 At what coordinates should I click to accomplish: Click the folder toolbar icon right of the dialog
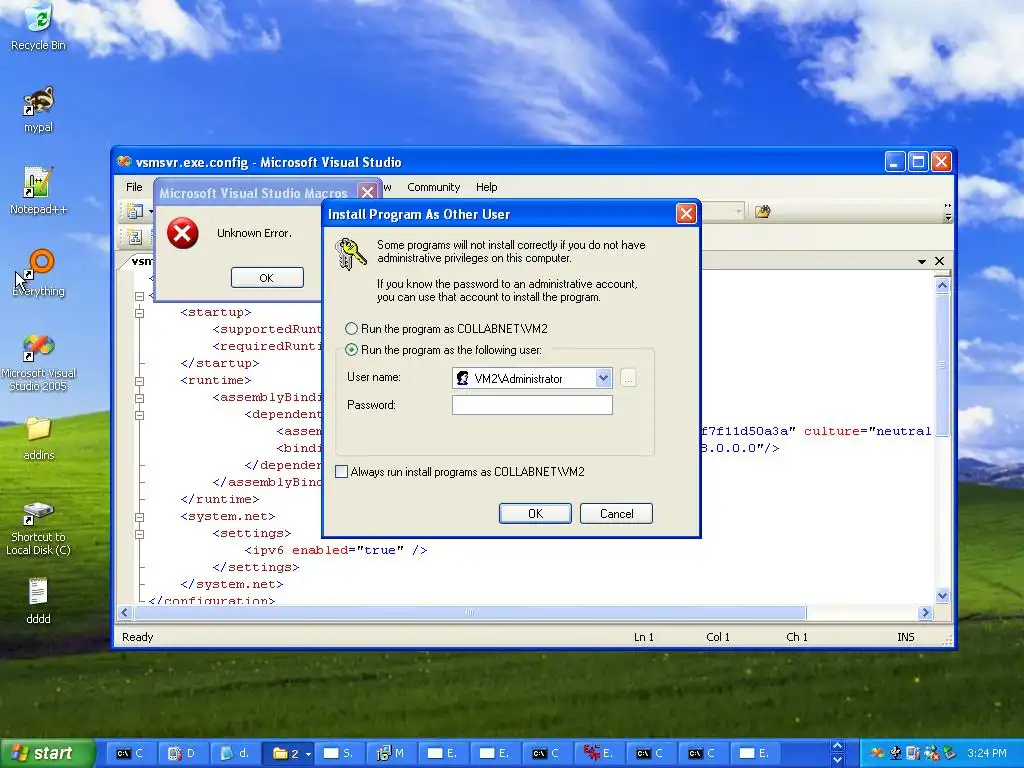pos(762,211)
